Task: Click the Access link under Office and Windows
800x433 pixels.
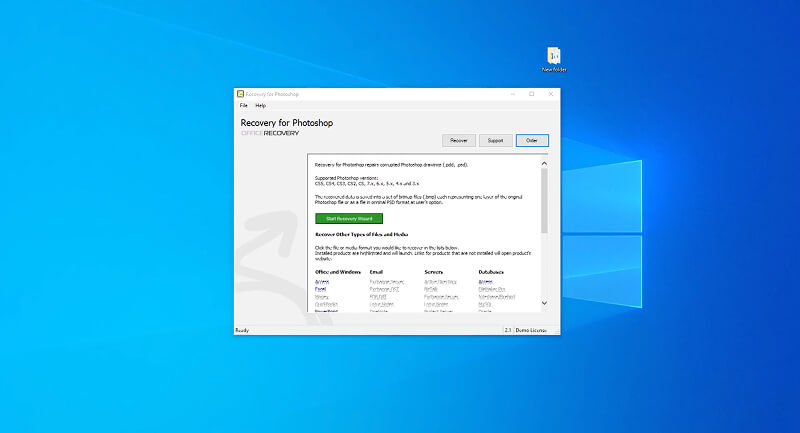Action: pyautogui.click(x=321, y=281)
